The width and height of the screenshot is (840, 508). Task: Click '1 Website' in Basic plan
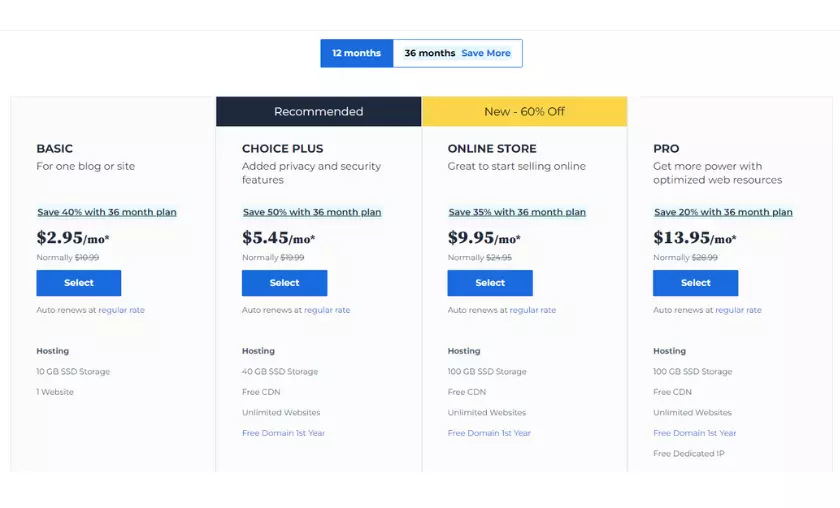point(55,392)
